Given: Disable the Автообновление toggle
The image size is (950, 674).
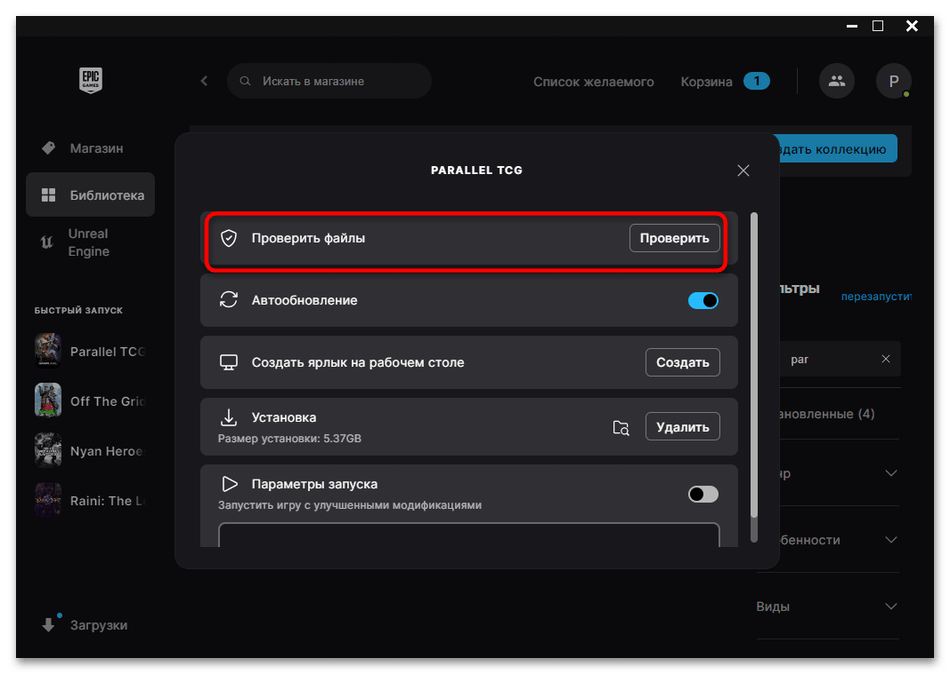Looking at the screenshot, I should [x=703, y=301].
